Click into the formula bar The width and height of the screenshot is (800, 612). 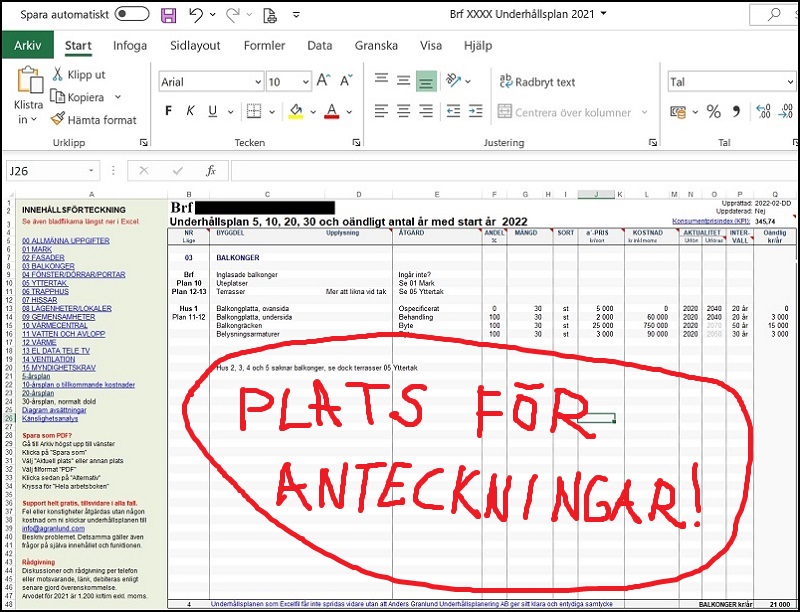click(x=514, y=171)
